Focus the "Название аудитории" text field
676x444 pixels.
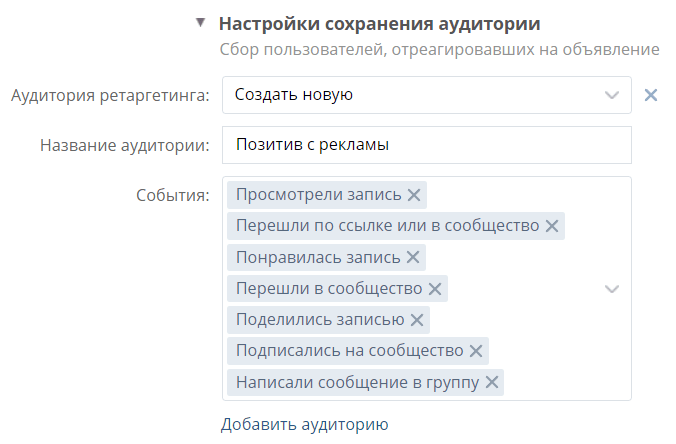[x=427, y=145]
